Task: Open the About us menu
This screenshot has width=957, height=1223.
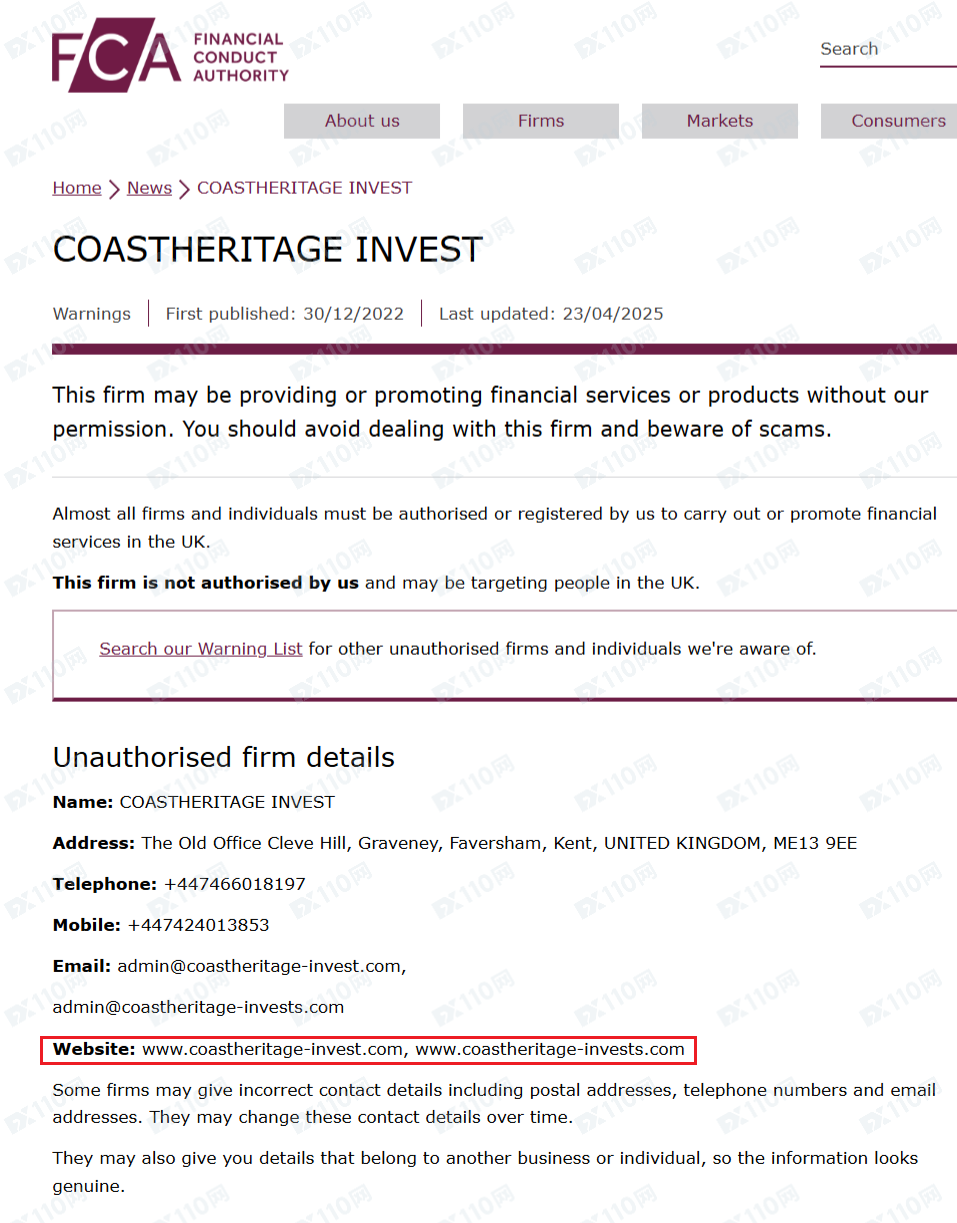Action: (362, 121)
